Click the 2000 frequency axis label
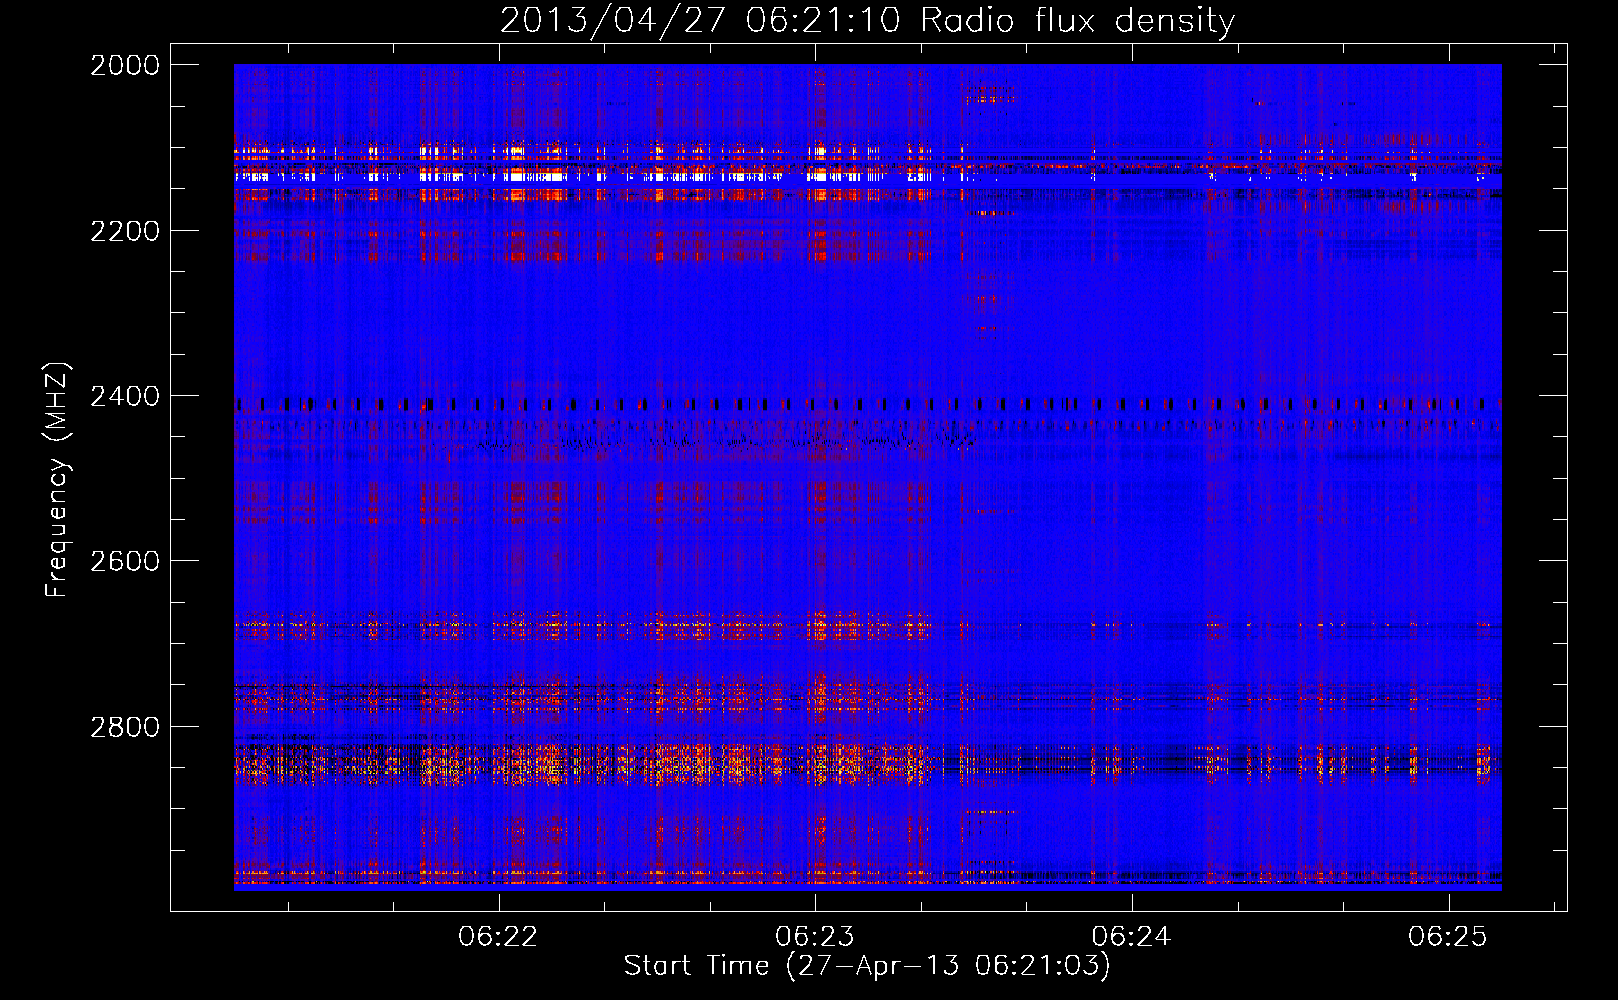 pos(125,65)
